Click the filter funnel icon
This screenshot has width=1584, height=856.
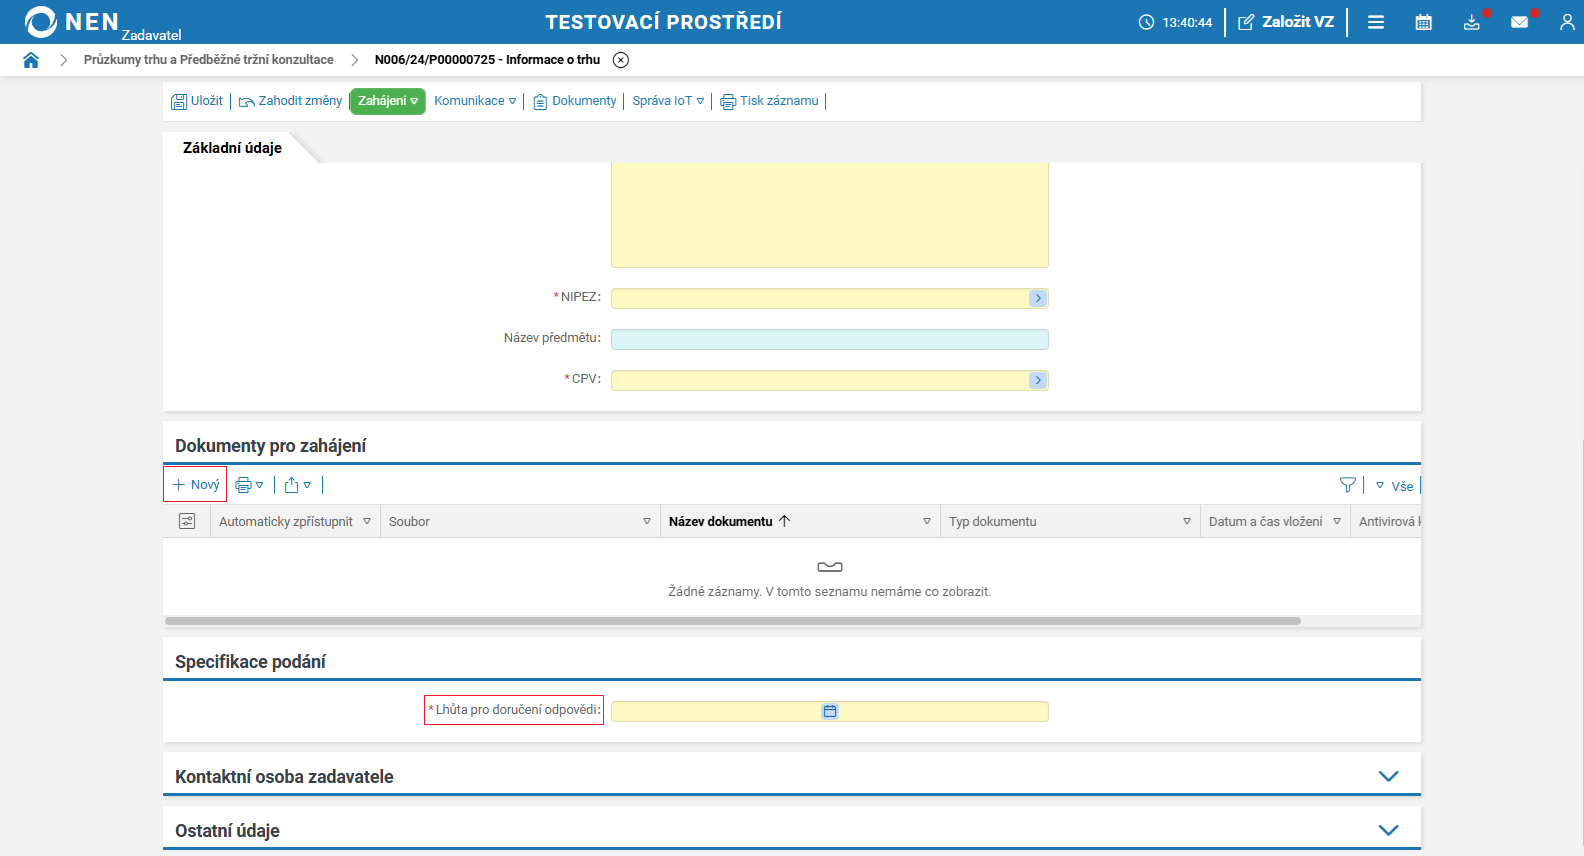coord(1347,485)
